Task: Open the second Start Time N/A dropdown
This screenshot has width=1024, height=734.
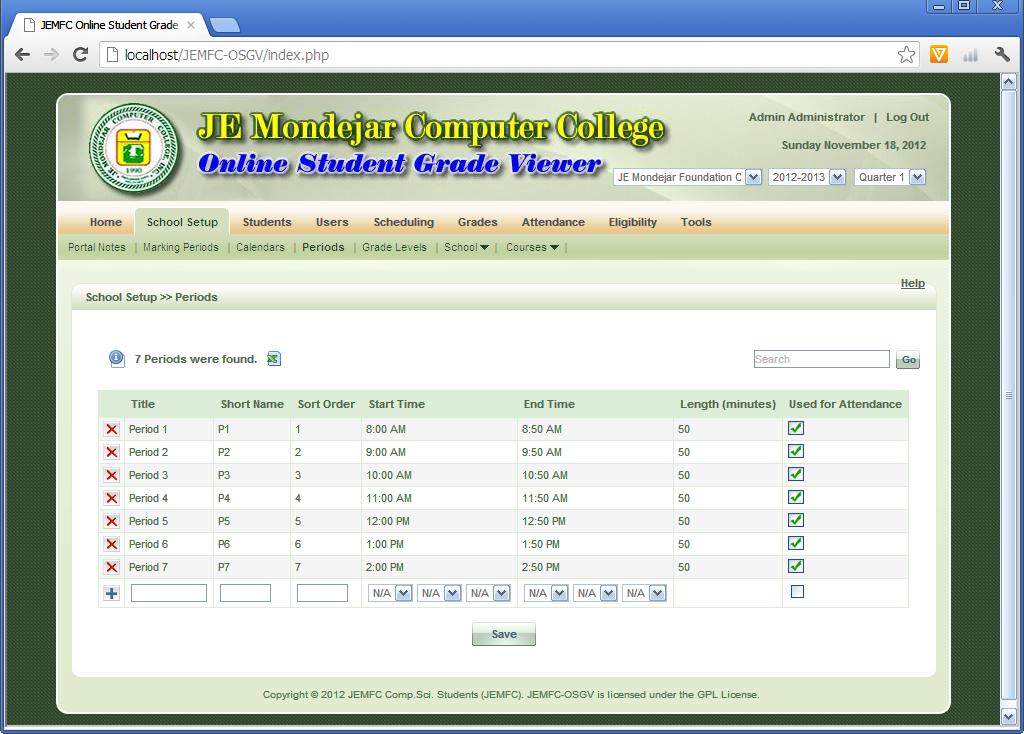Action: click(x=439, y=593)
